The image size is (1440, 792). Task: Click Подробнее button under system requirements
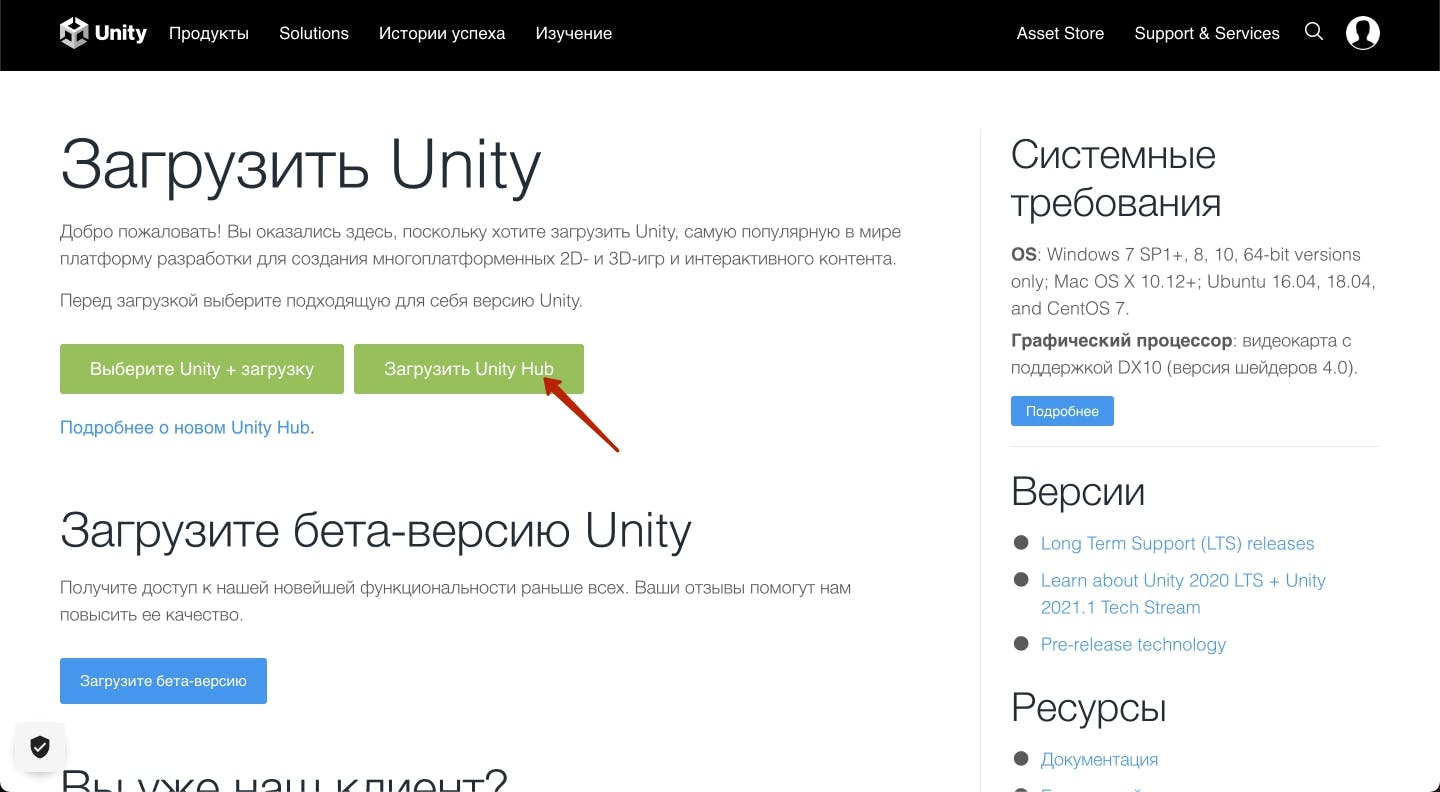tap(1062, 411)
